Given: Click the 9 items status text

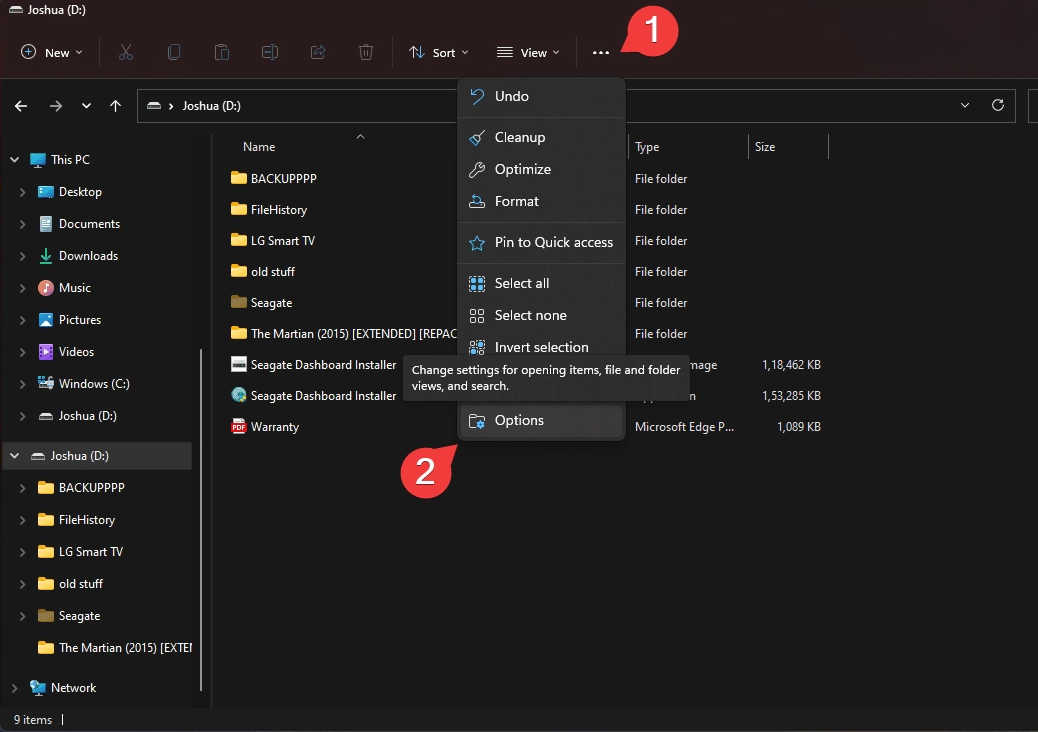Looking at the screenshot, I should [x=33, y=720].
